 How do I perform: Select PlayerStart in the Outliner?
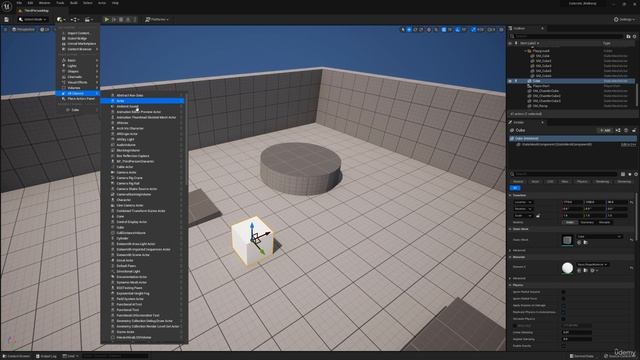(x=541, y=86)
